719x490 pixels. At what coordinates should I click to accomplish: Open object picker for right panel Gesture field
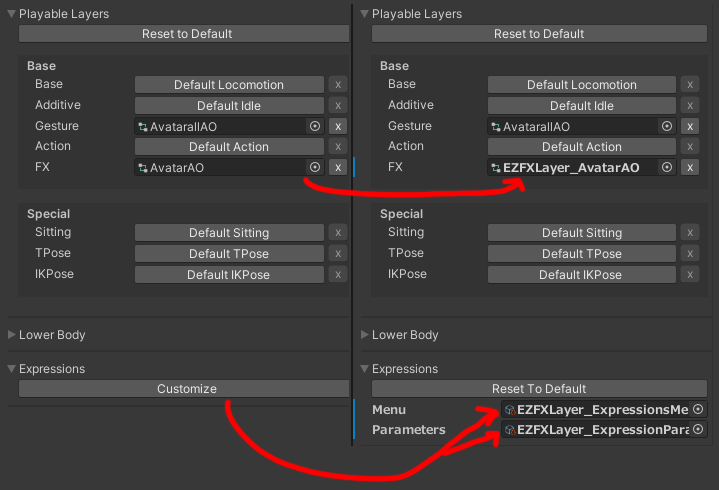(667, 126)
